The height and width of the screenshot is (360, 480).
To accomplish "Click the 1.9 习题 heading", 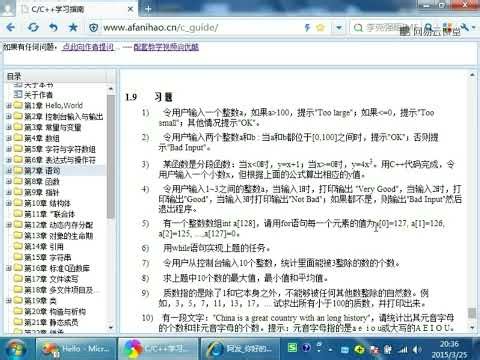I will [x=149, y=97].
